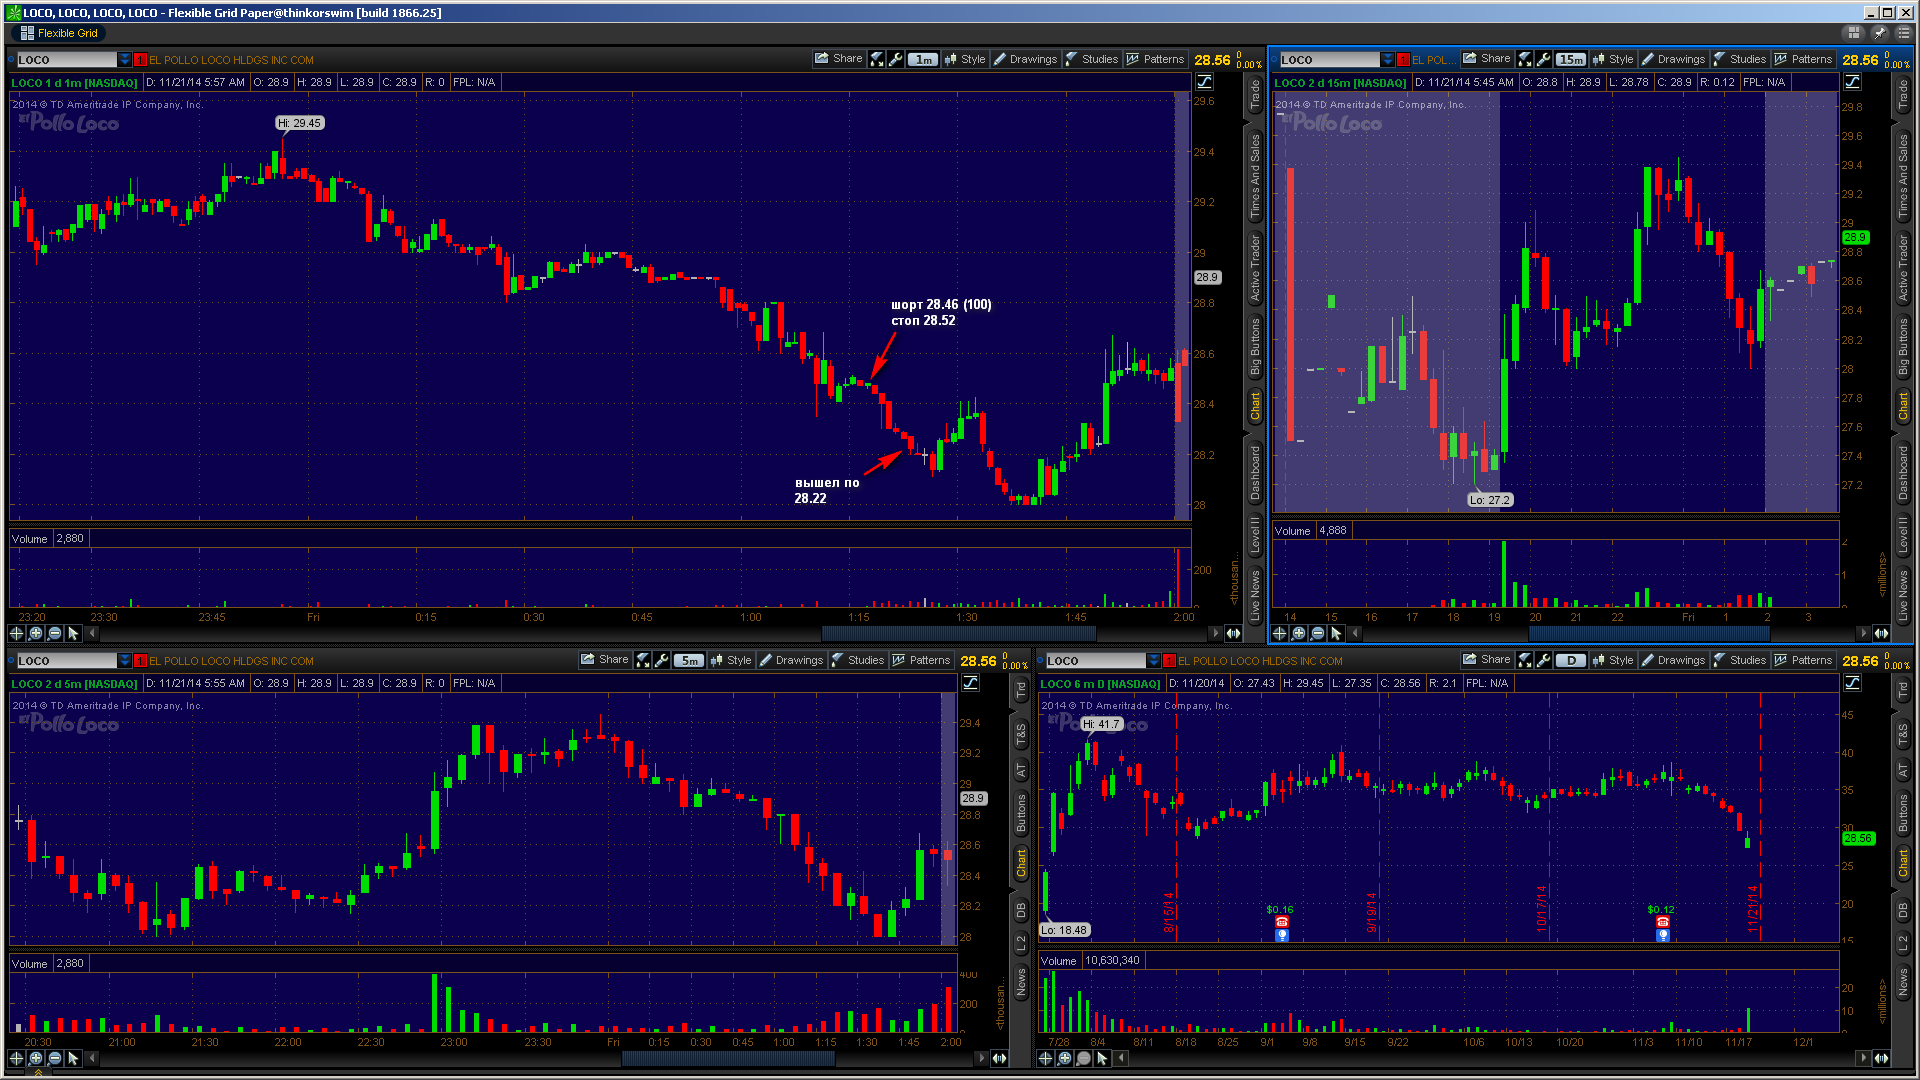The height and width of the screenshot is (1080, 1920).
Task: Click horizontal scrollbar under 5m chart
Action: pyautogui.click(x=728, y=1058)
